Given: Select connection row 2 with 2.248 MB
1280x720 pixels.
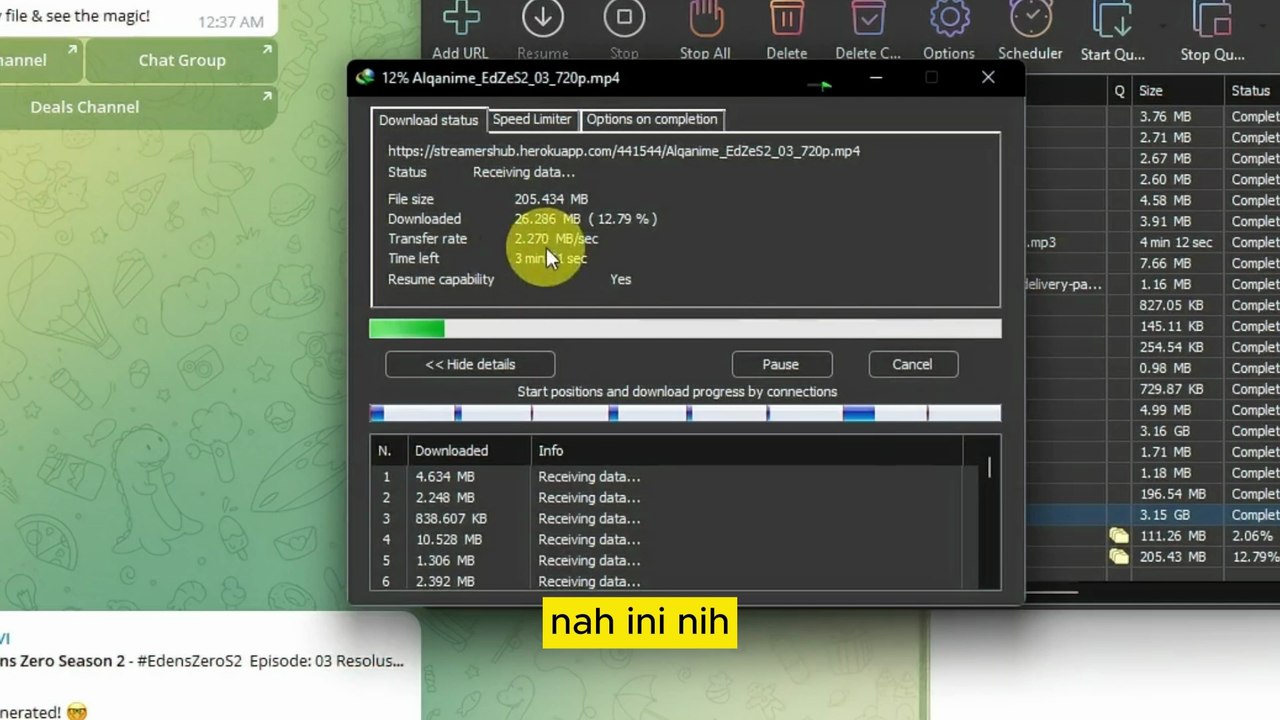Looking at the screenshot, I should [674, 498].
